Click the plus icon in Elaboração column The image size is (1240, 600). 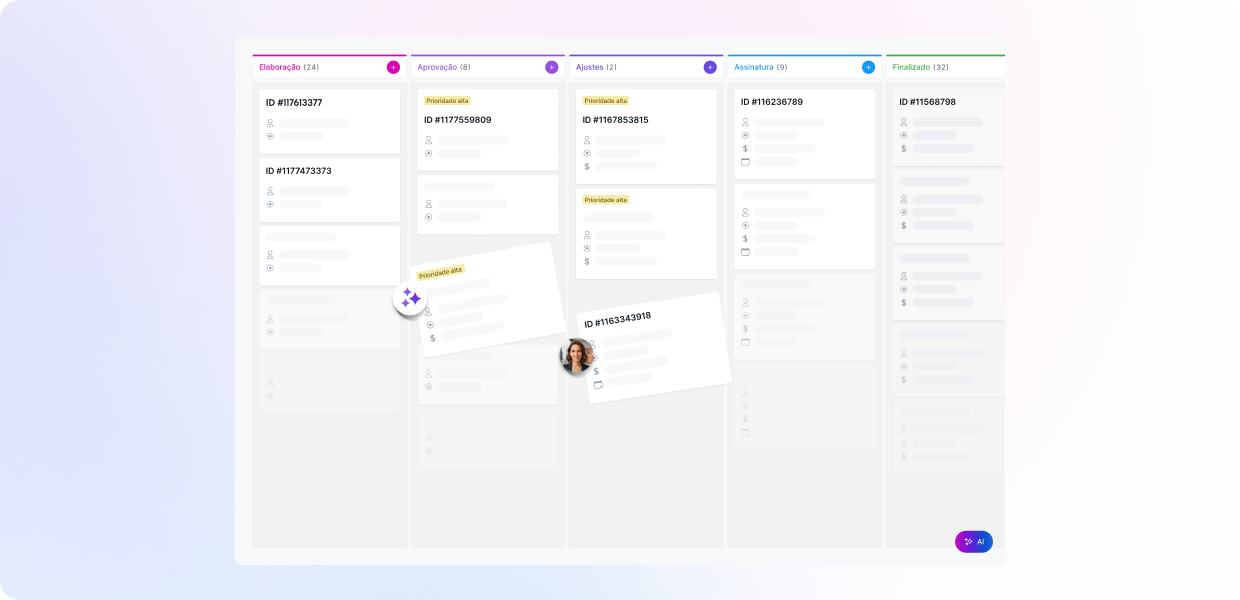[x=393, y=67]
